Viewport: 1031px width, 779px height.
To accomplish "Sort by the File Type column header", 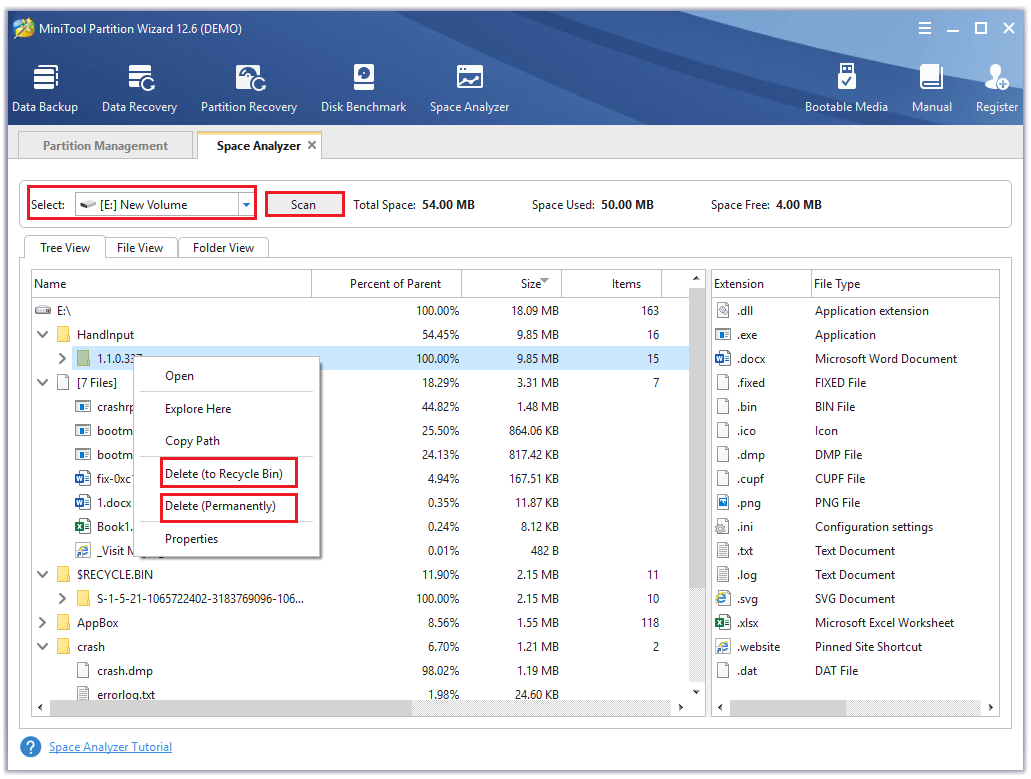I will click(905, 283).
